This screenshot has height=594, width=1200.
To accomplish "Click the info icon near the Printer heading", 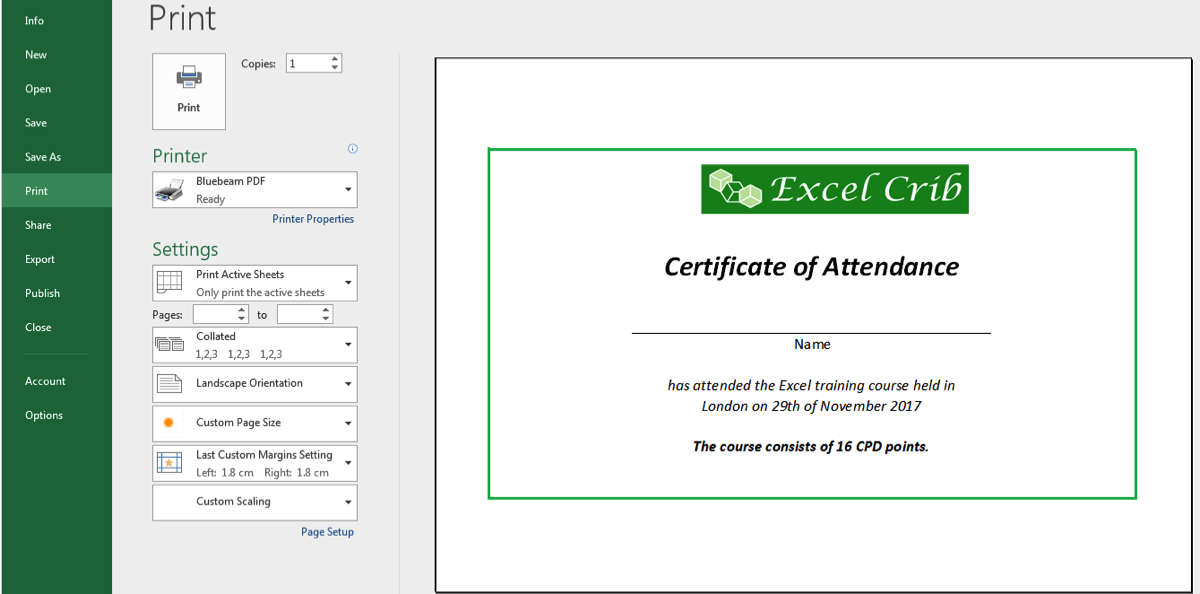I will 352,148.
